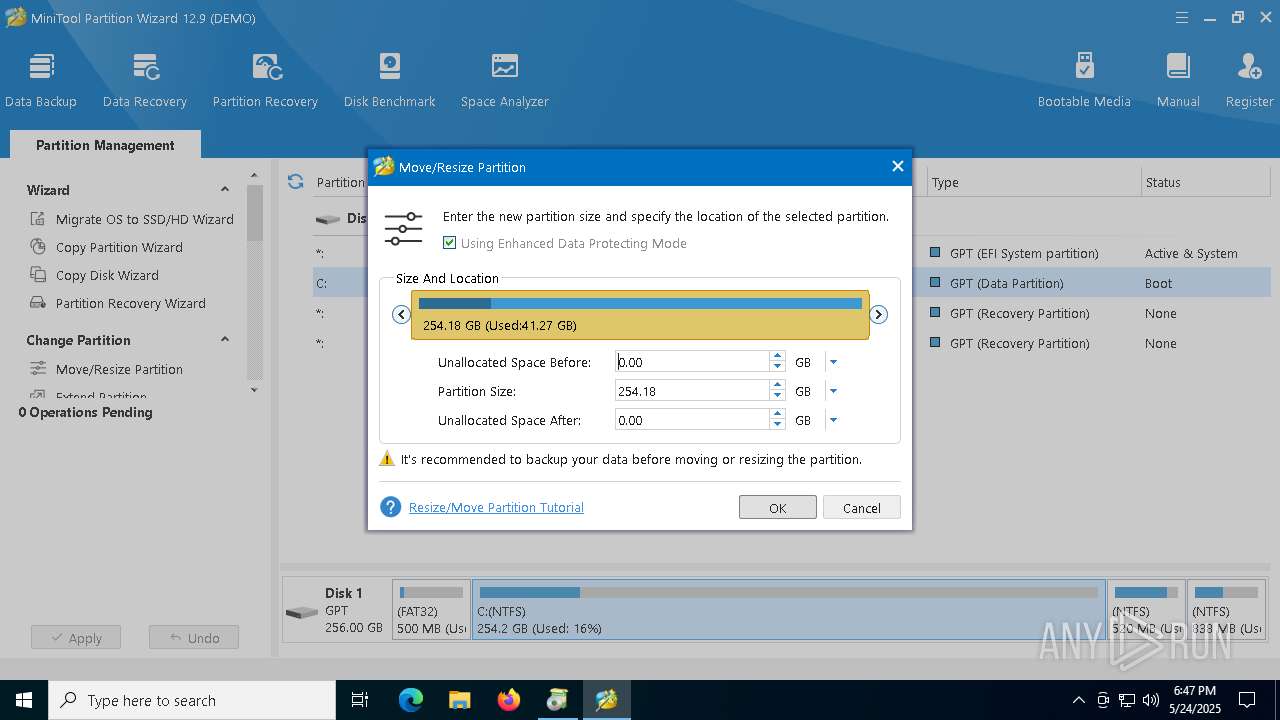Open Task View on the taskbar

(x=361, y=700)
